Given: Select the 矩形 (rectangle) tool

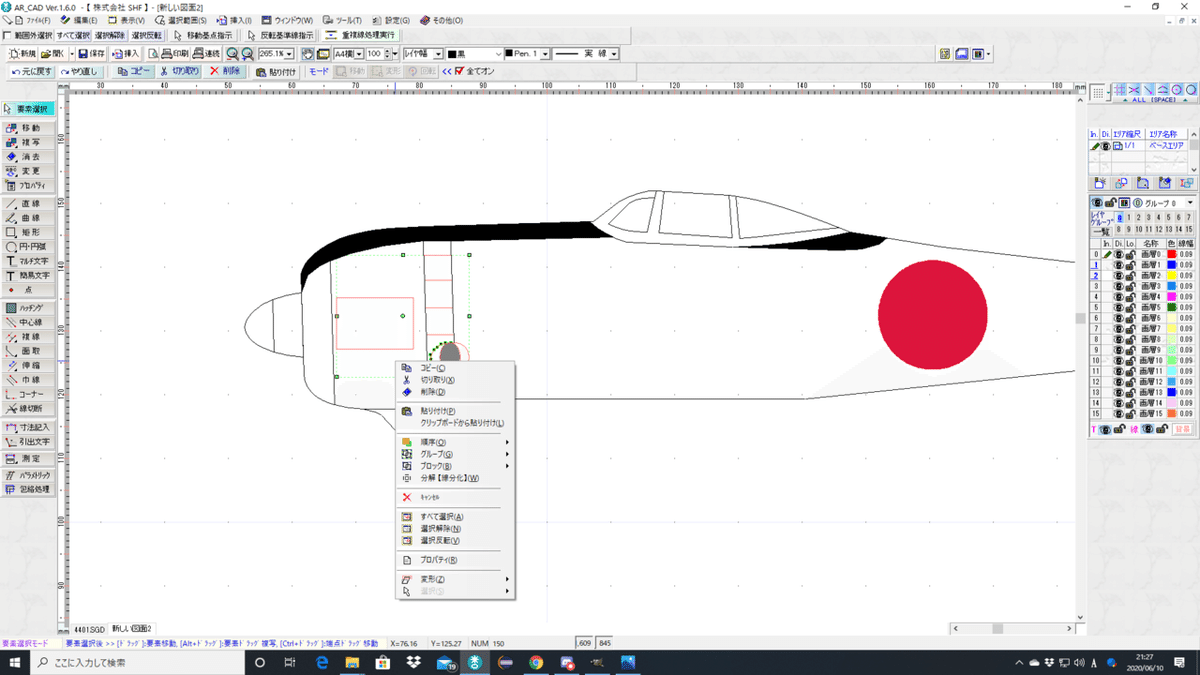Looking at the screenshot, I should [x=28, y=232].
